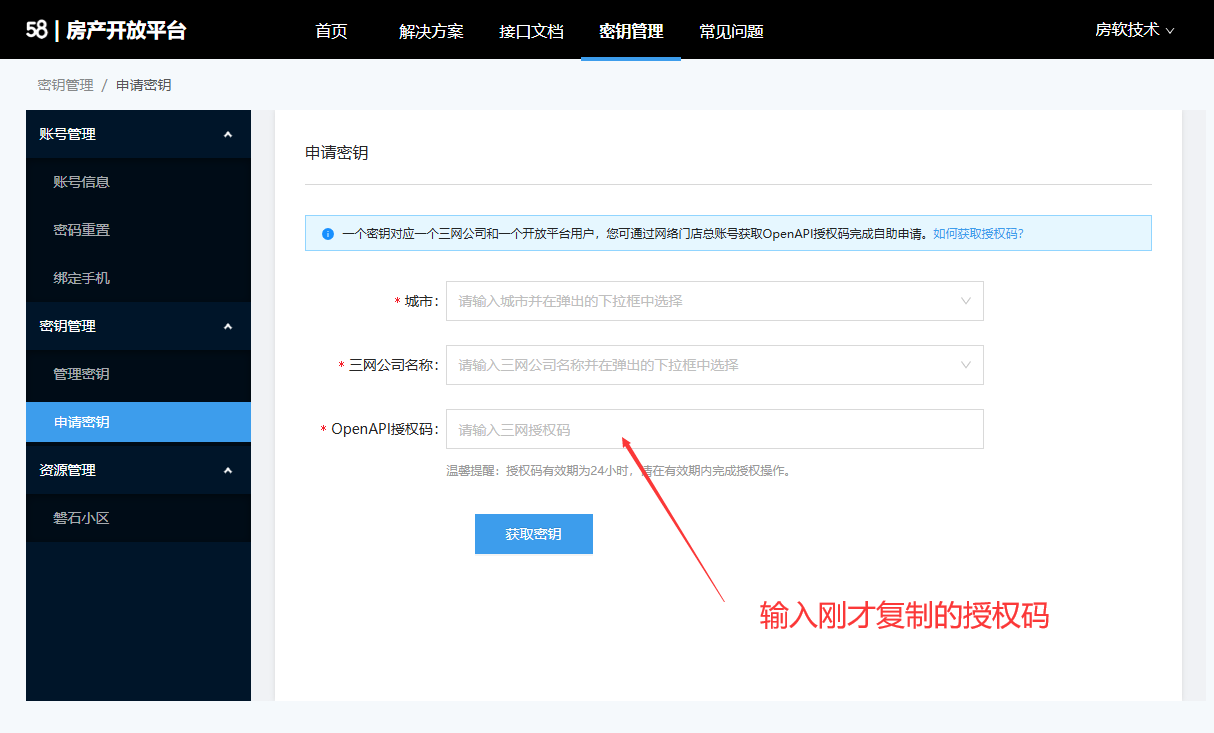The width and height of the screenshot is (1214, 733).
Task: Expand the 城市 dropdown arrow
Action: [x=966, y=301]
